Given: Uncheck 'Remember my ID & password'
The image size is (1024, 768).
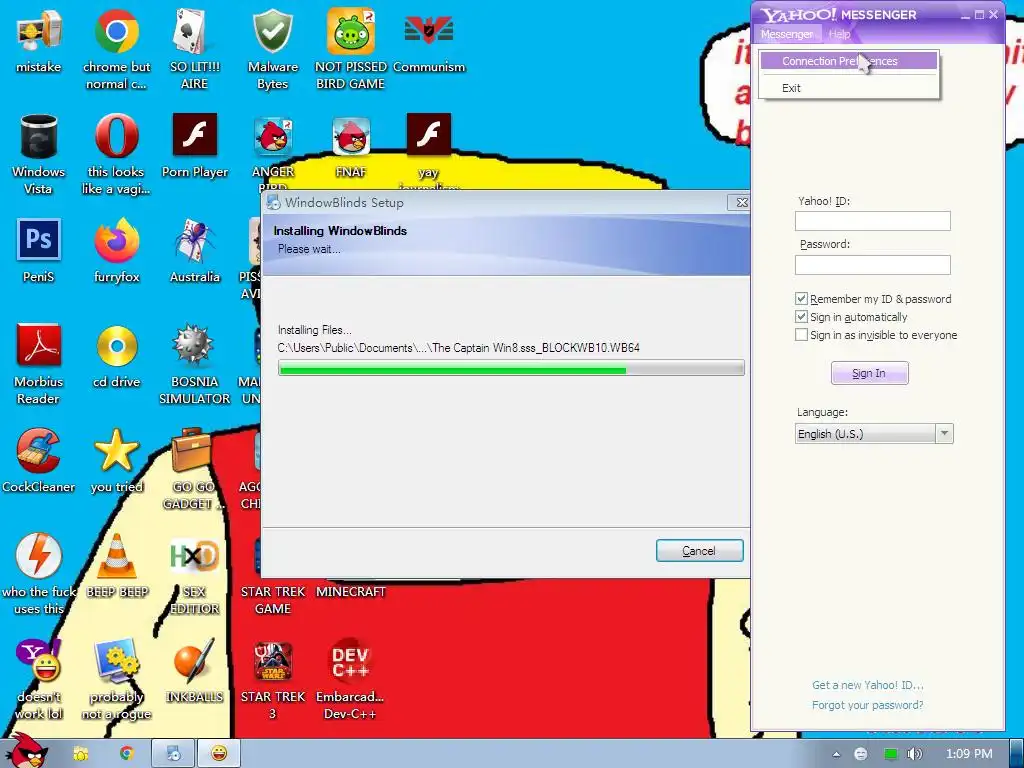Looking at the screenshot, I should click(801, 298).
